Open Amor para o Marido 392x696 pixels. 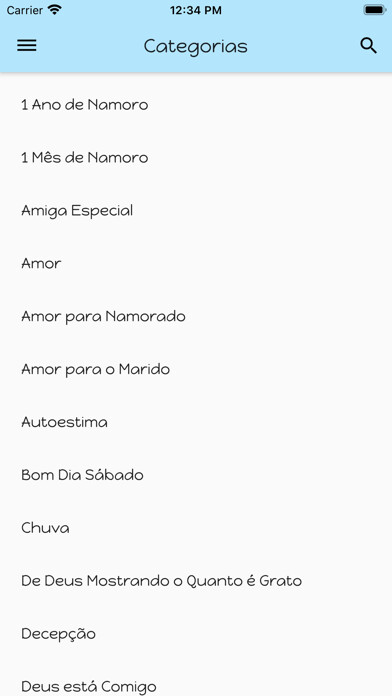[196, 369]
